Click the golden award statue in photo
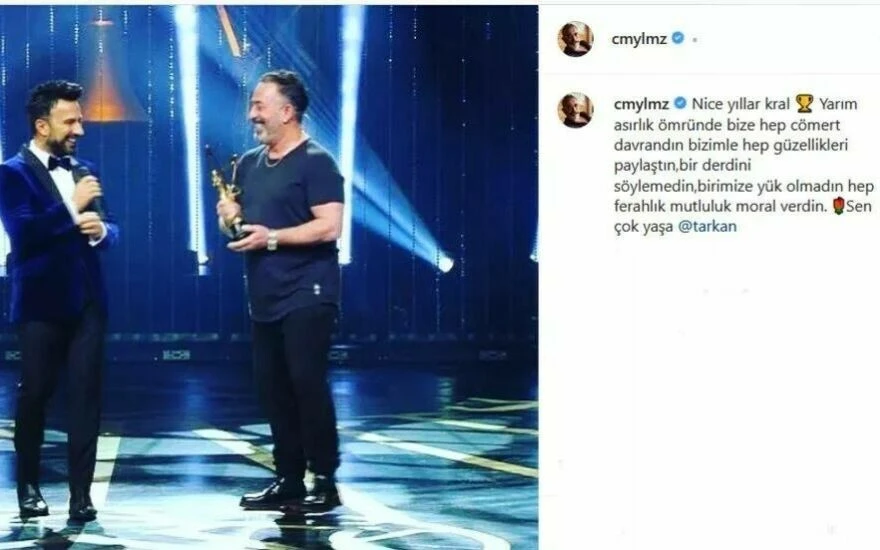The image size is (880, 550). [x=227, y=194]
